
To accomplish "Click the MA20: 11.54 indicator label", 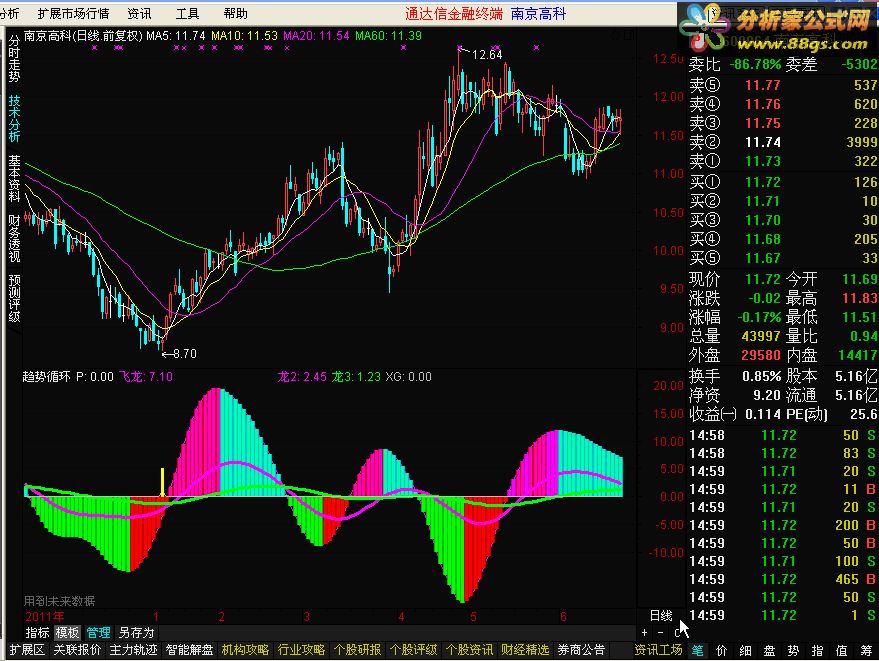I will pyautogui.click(x=316, y=36).
